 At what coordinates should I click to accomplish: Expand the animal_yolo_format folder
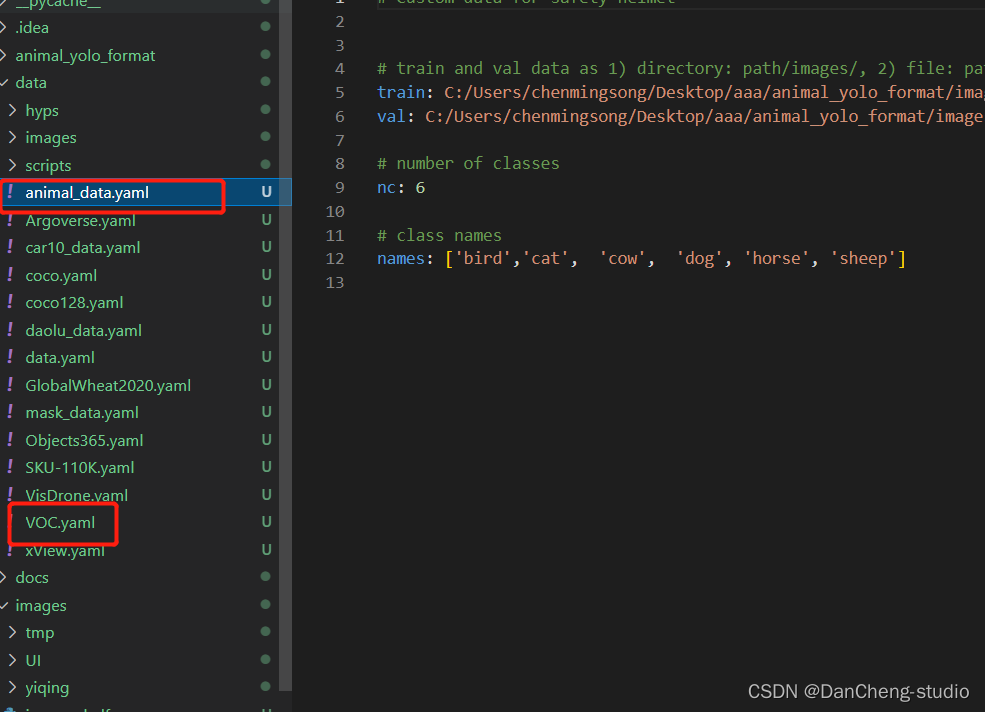(x=4, y=55)
